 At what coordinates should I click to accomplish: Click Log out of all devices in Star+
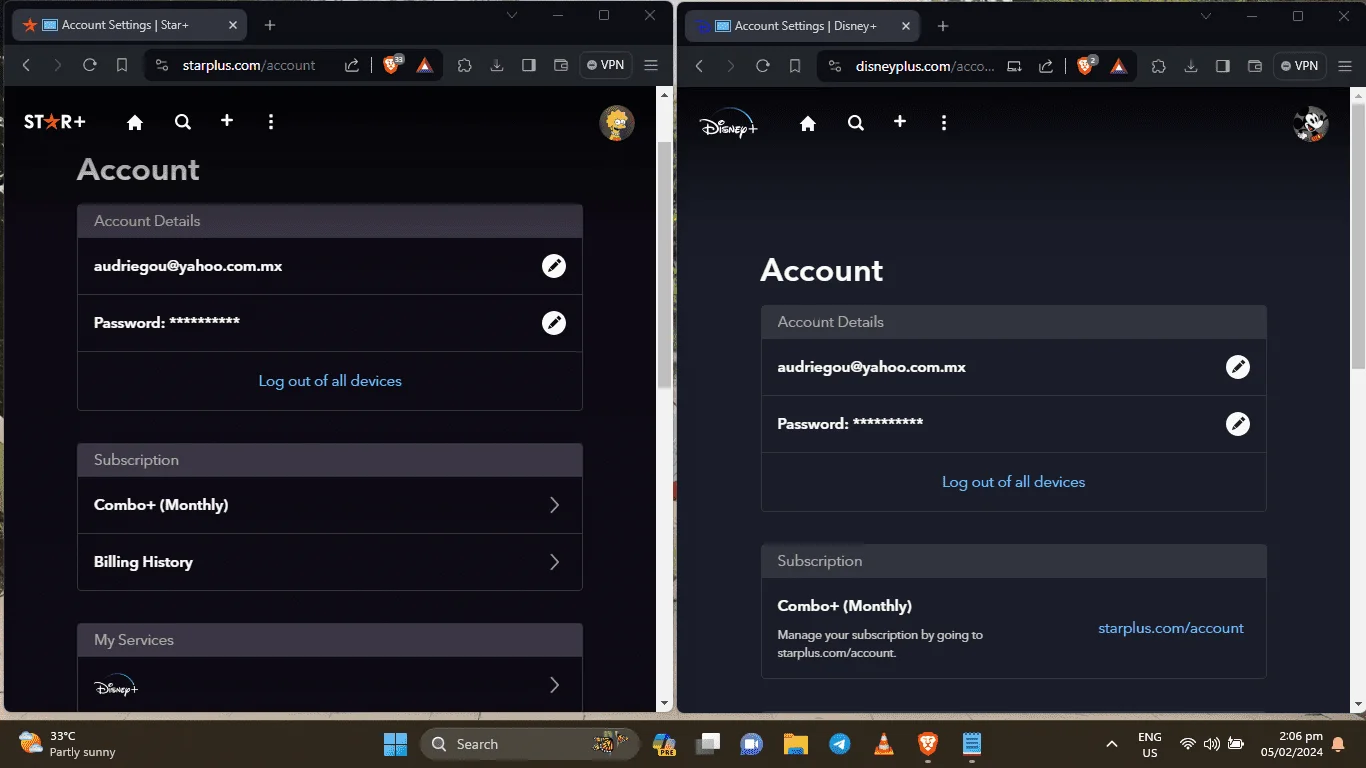tap(330, 381)
